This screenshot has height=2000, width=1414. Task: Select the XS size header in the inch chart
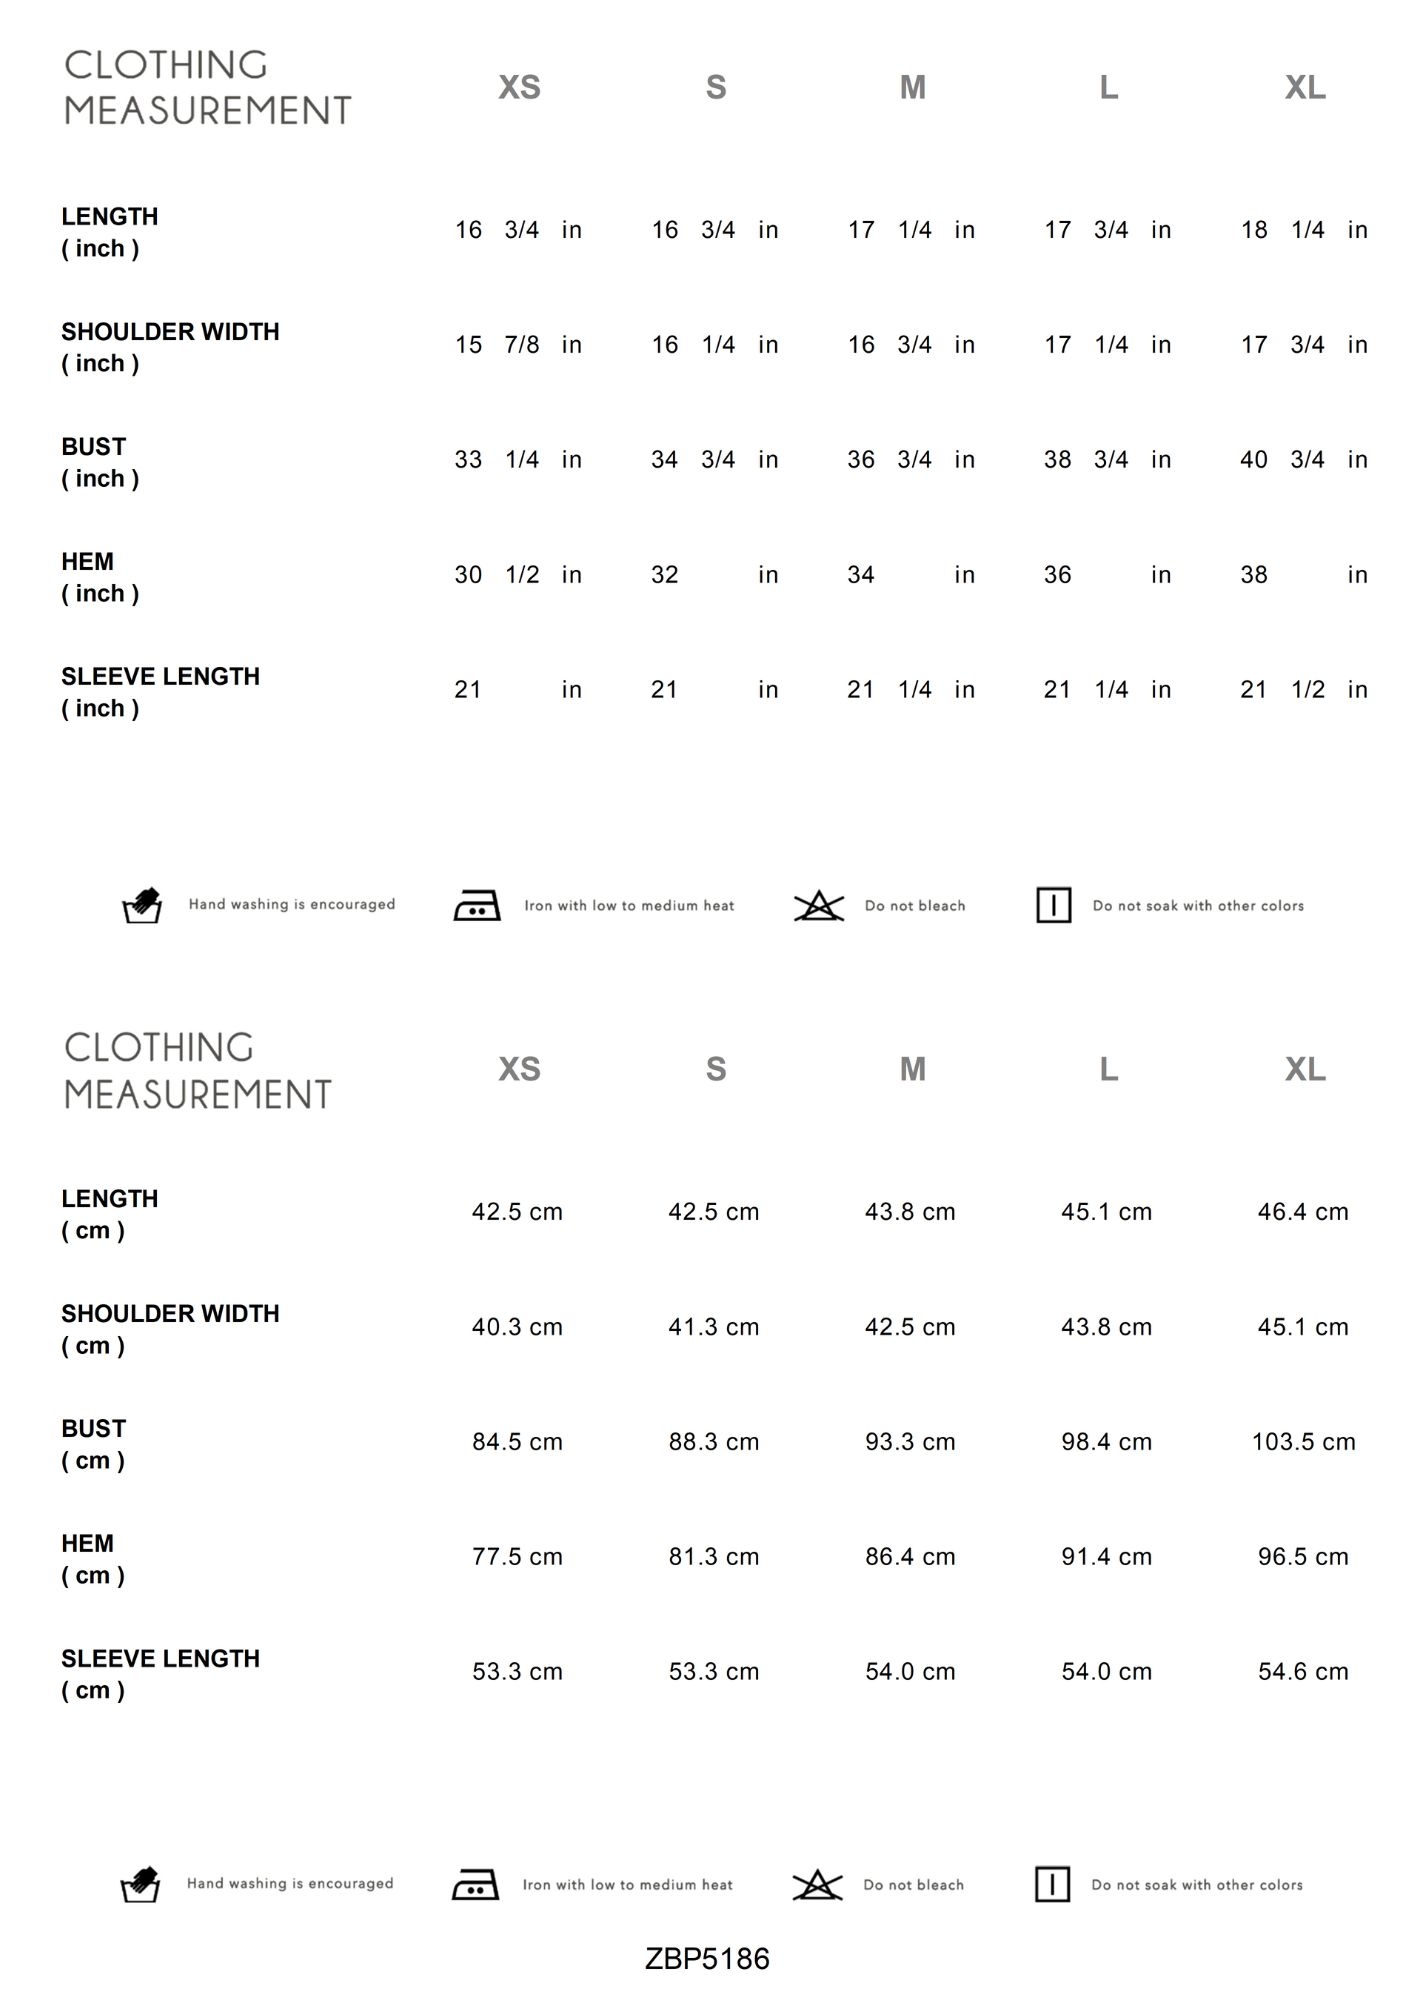pyautogui.click(x=519, y=88)
